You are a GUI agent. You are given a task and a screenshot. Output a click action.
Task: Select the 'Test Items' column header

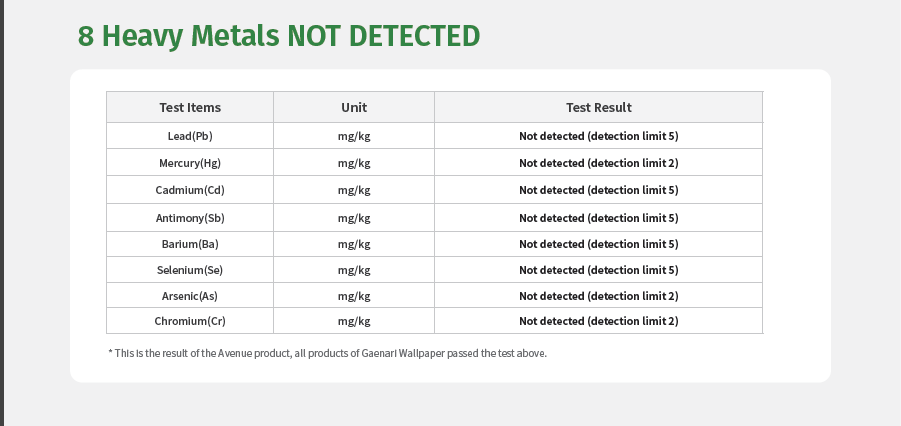coord(190,107)
